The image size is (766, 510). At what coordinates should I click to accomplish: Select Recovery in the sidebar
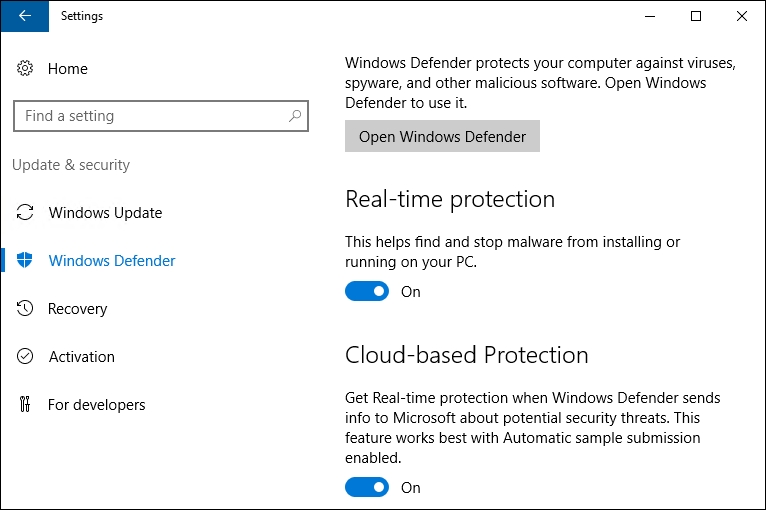click(x=77, y=309)
